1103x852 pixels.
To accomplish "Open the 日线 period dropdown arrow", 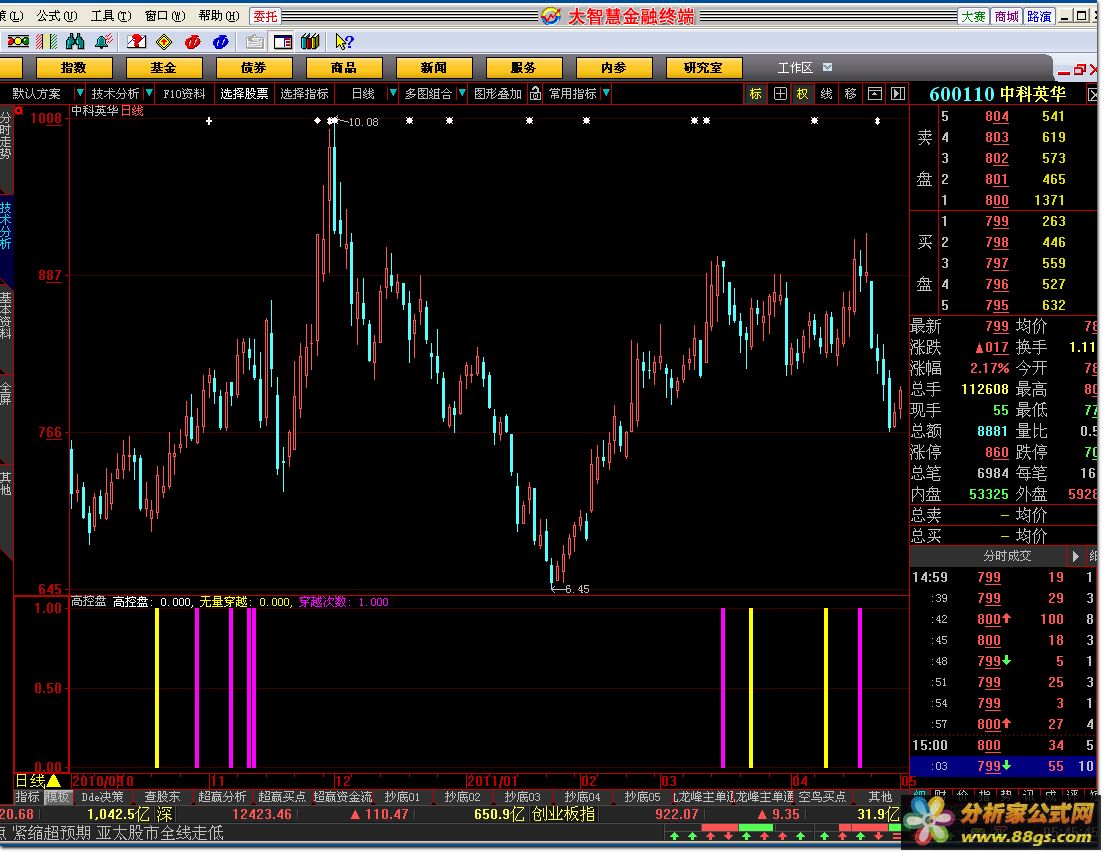I will [x=393, y=93].
